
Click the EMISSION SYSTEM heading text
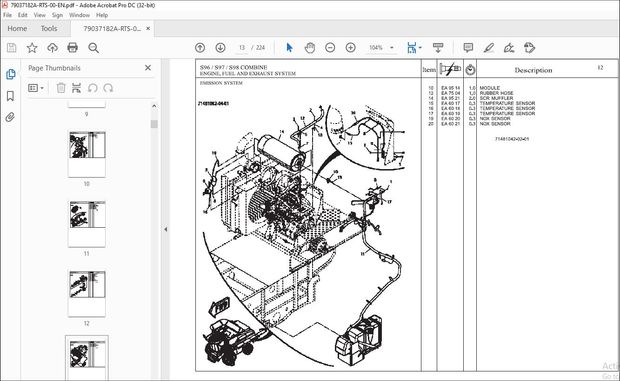221,83
